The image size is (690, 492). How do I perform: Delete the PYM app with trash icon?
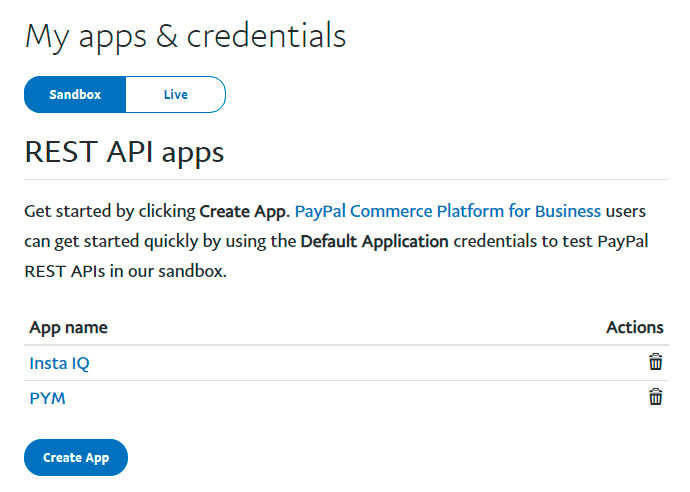[655, 397]
